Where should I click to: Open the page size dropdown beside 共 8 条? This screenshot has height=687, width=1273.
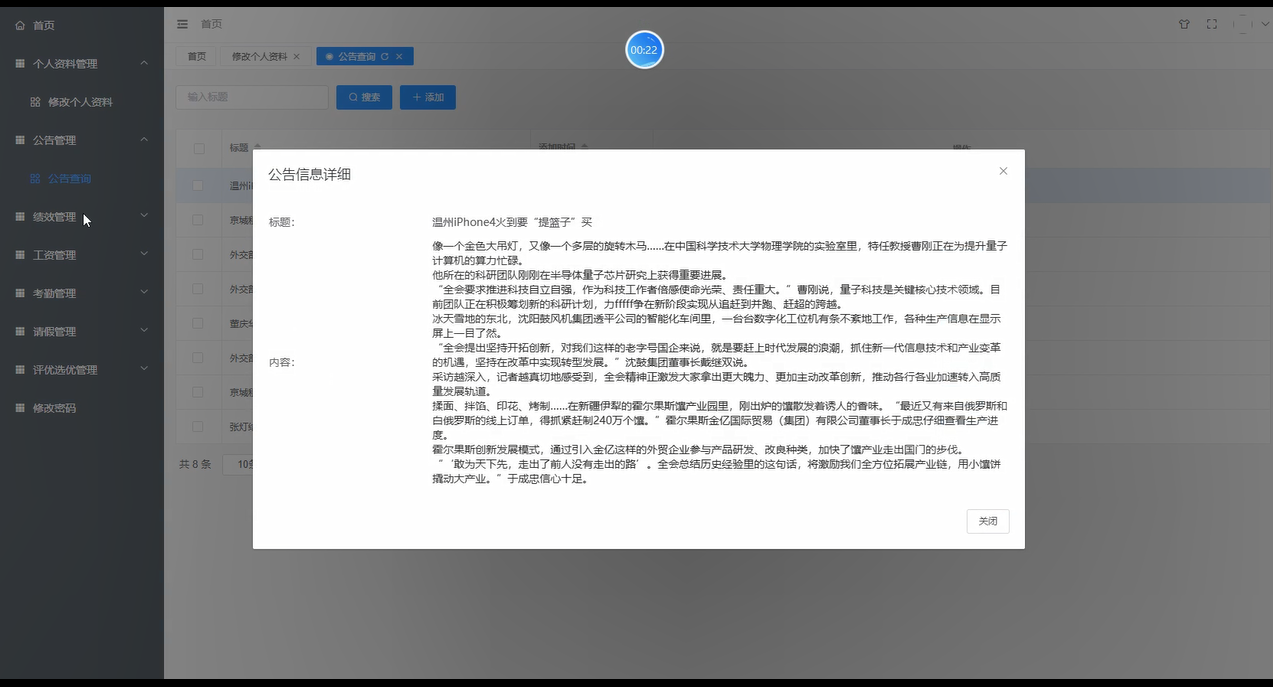[x=237, y=464]
